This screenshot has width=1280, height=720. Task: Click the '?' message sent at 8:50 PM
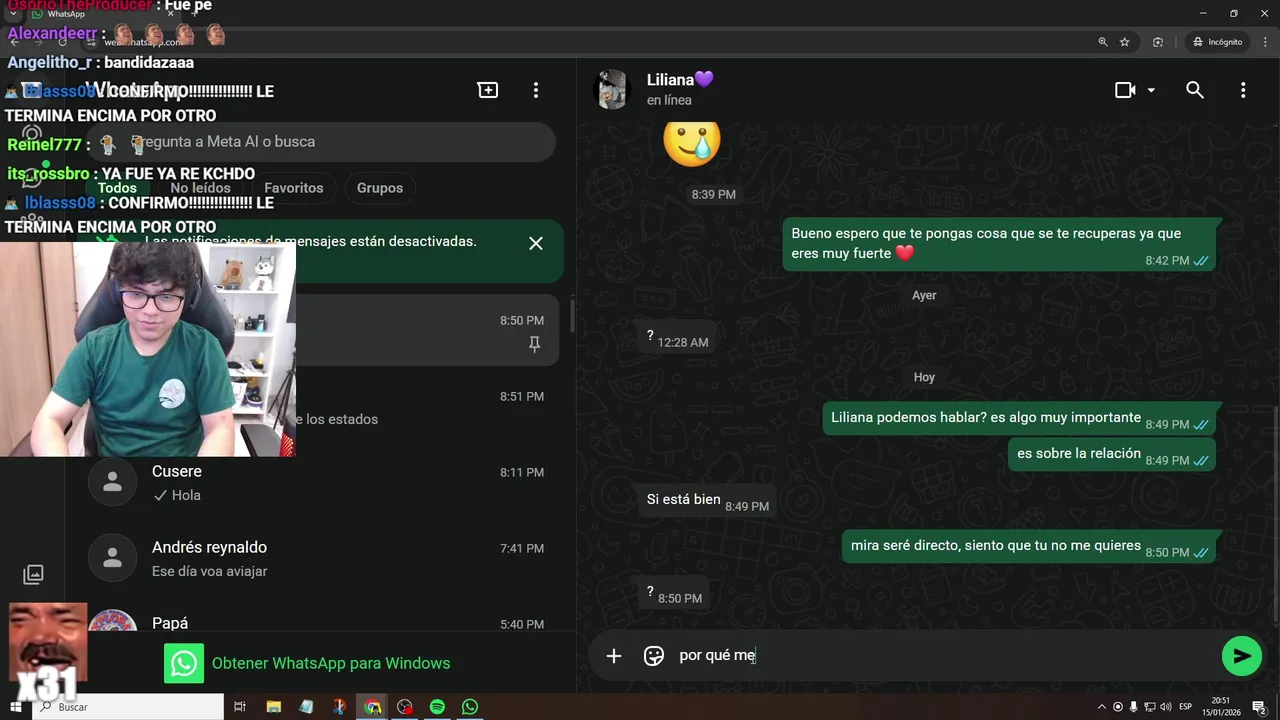pos(674,592)
